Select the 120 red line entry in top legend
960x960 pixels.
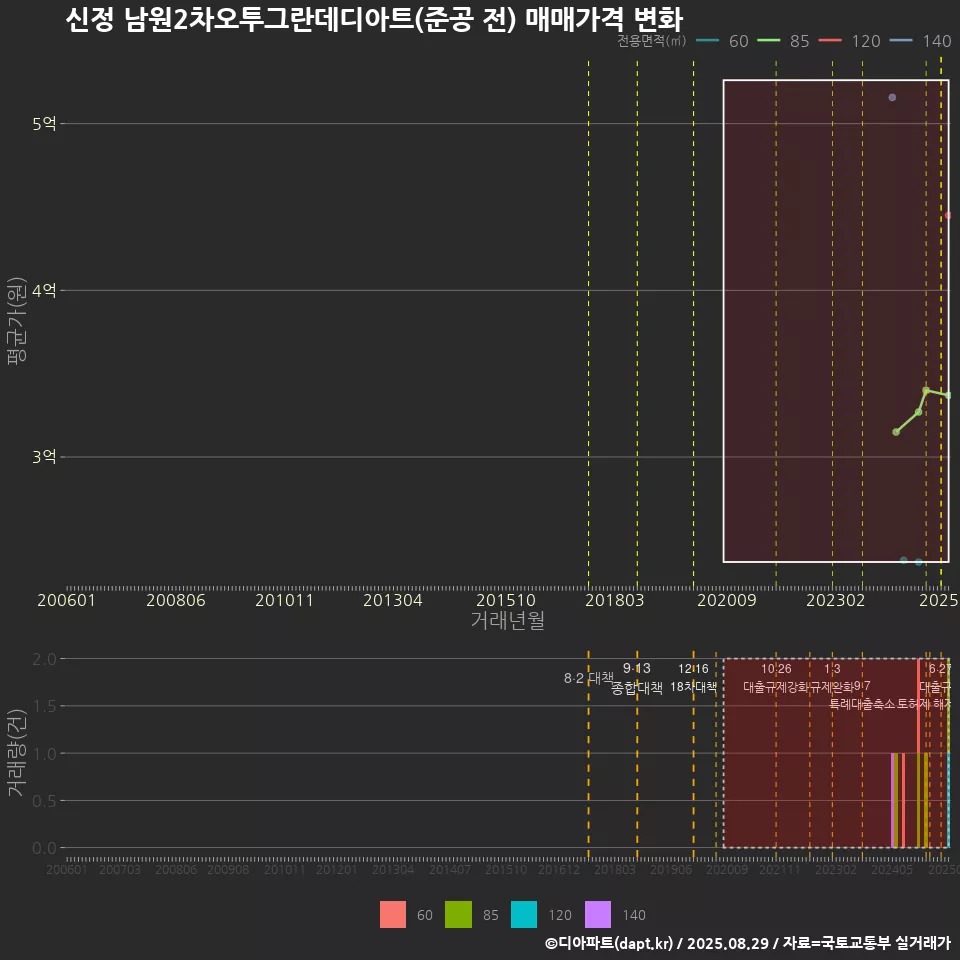[849, 41]
